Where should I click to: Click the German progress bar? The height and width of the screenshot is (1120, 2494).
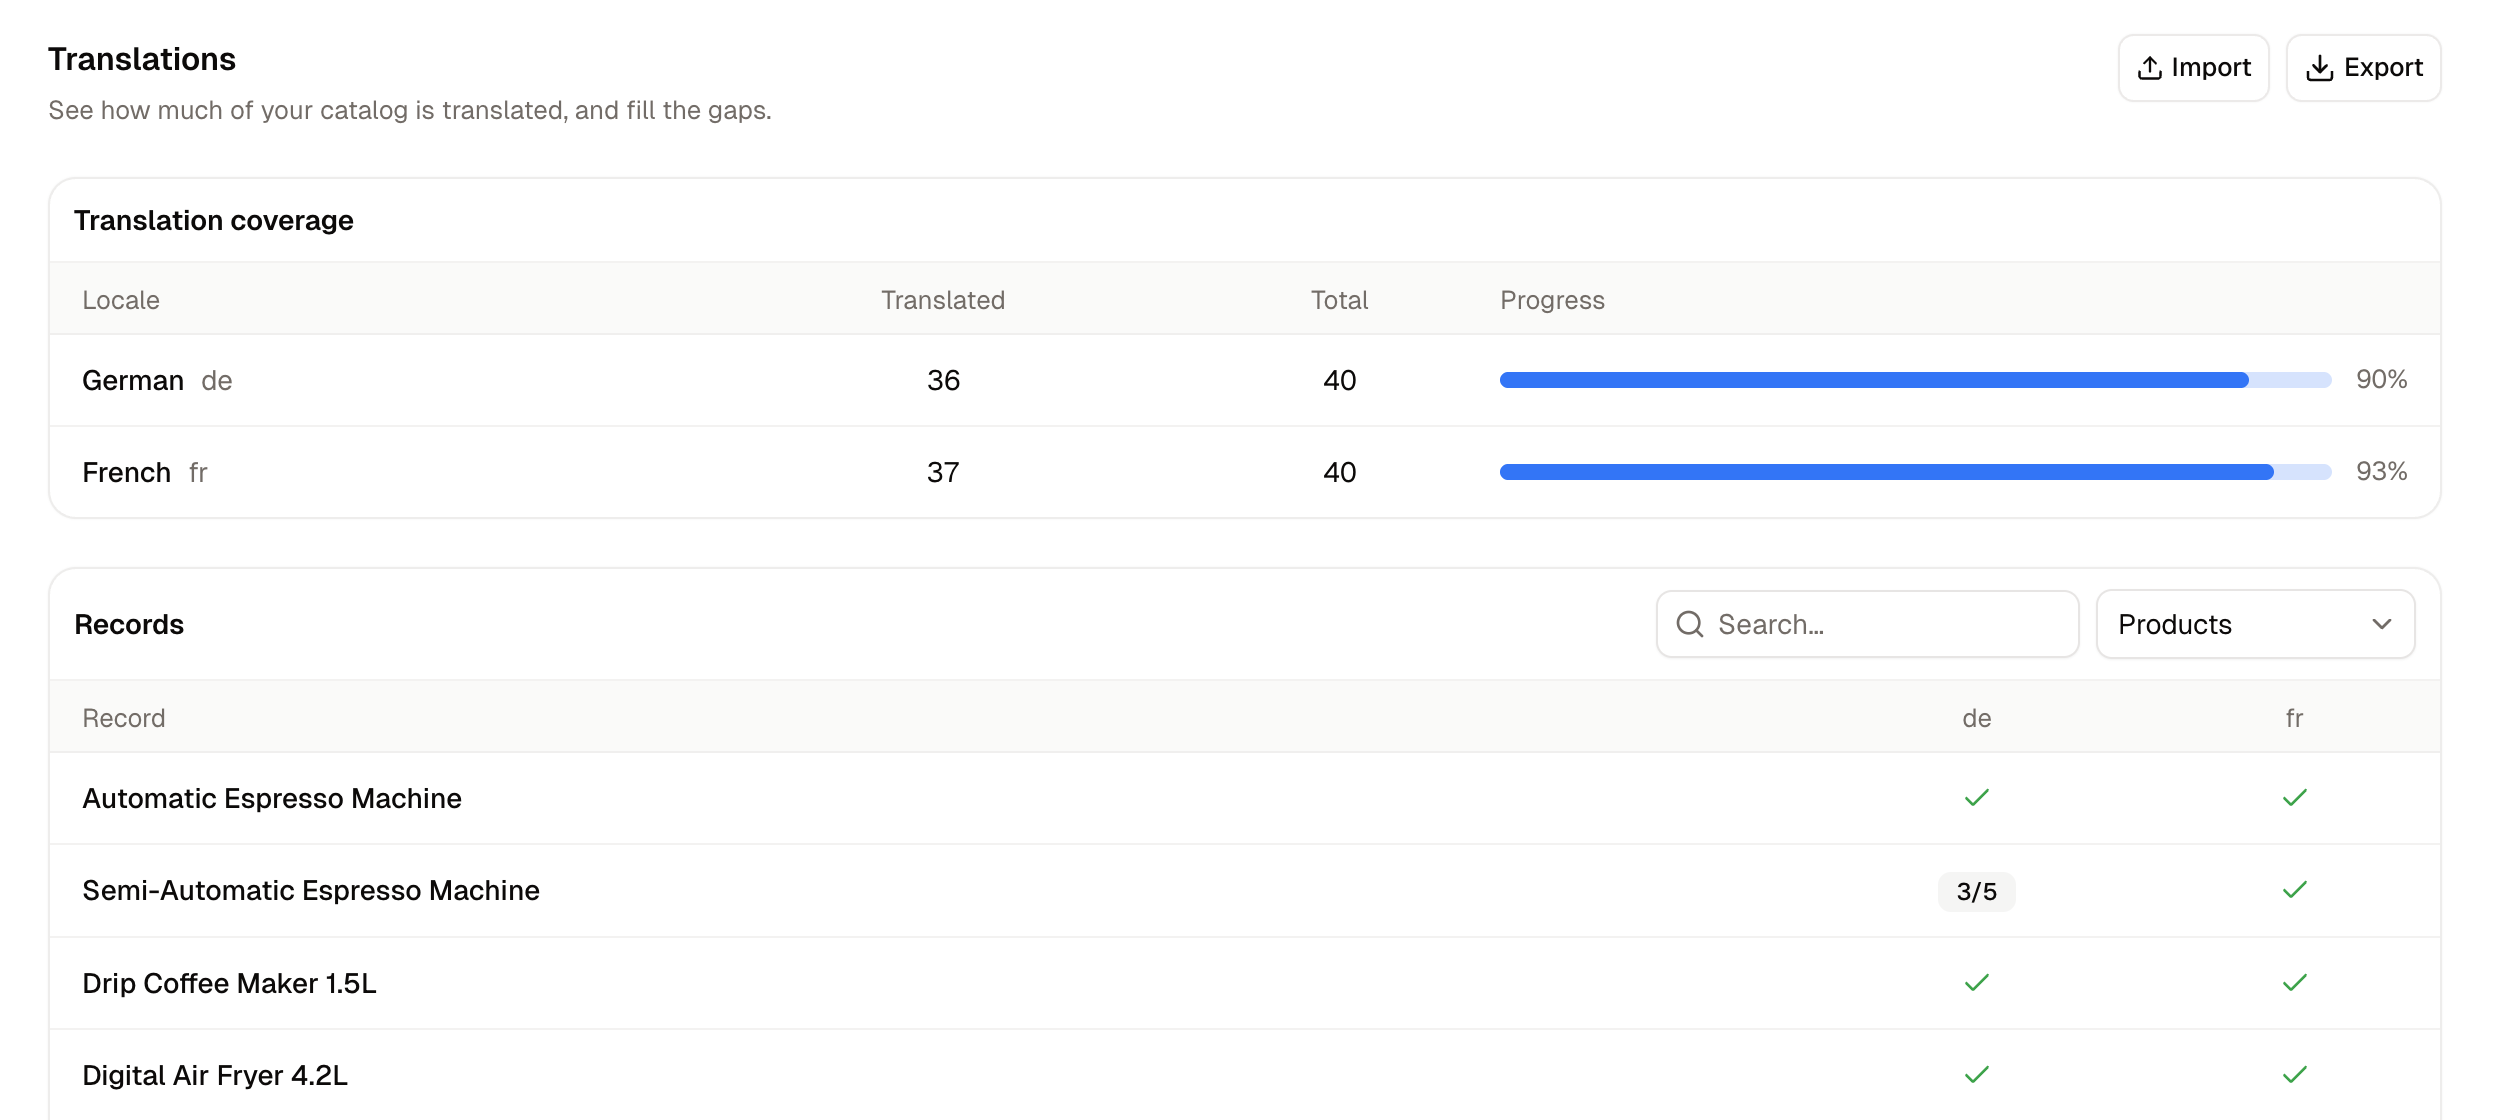1915,380
